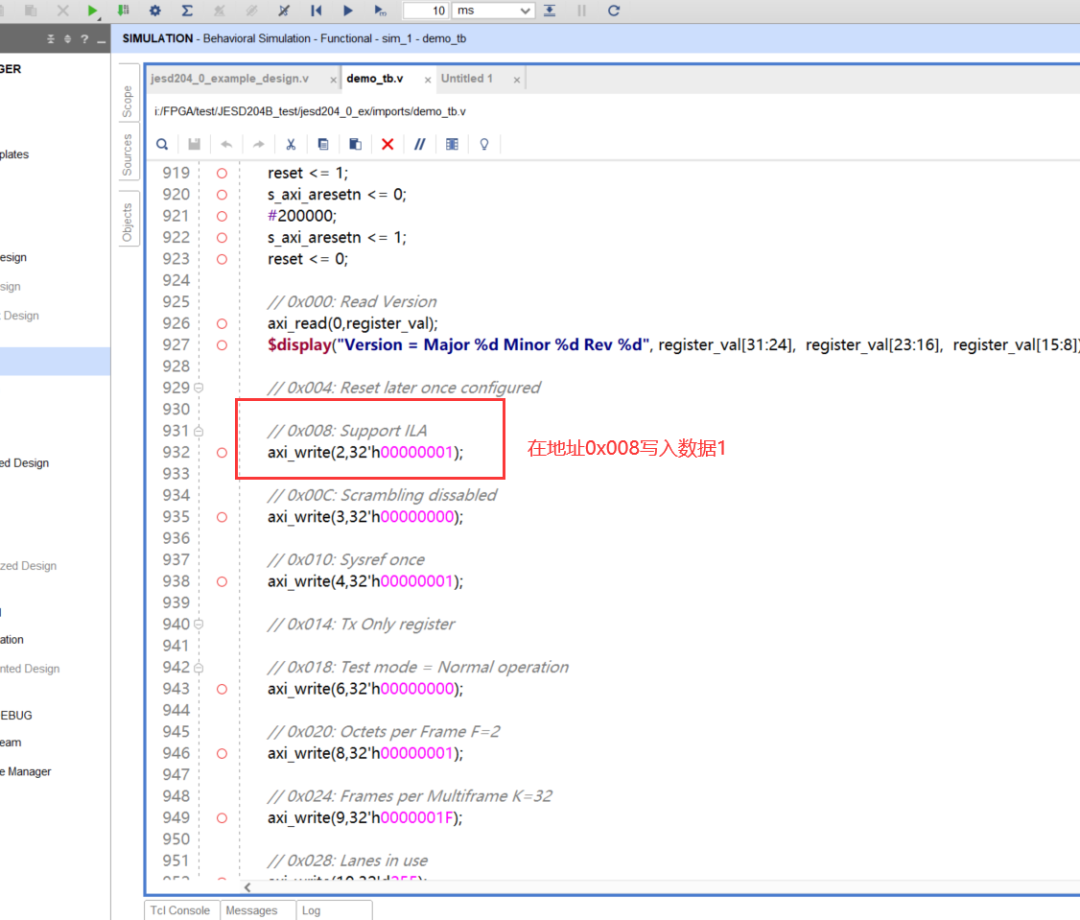Toggle breakpoint on line 919
The image size is (1080, 920).
(222, 174)
